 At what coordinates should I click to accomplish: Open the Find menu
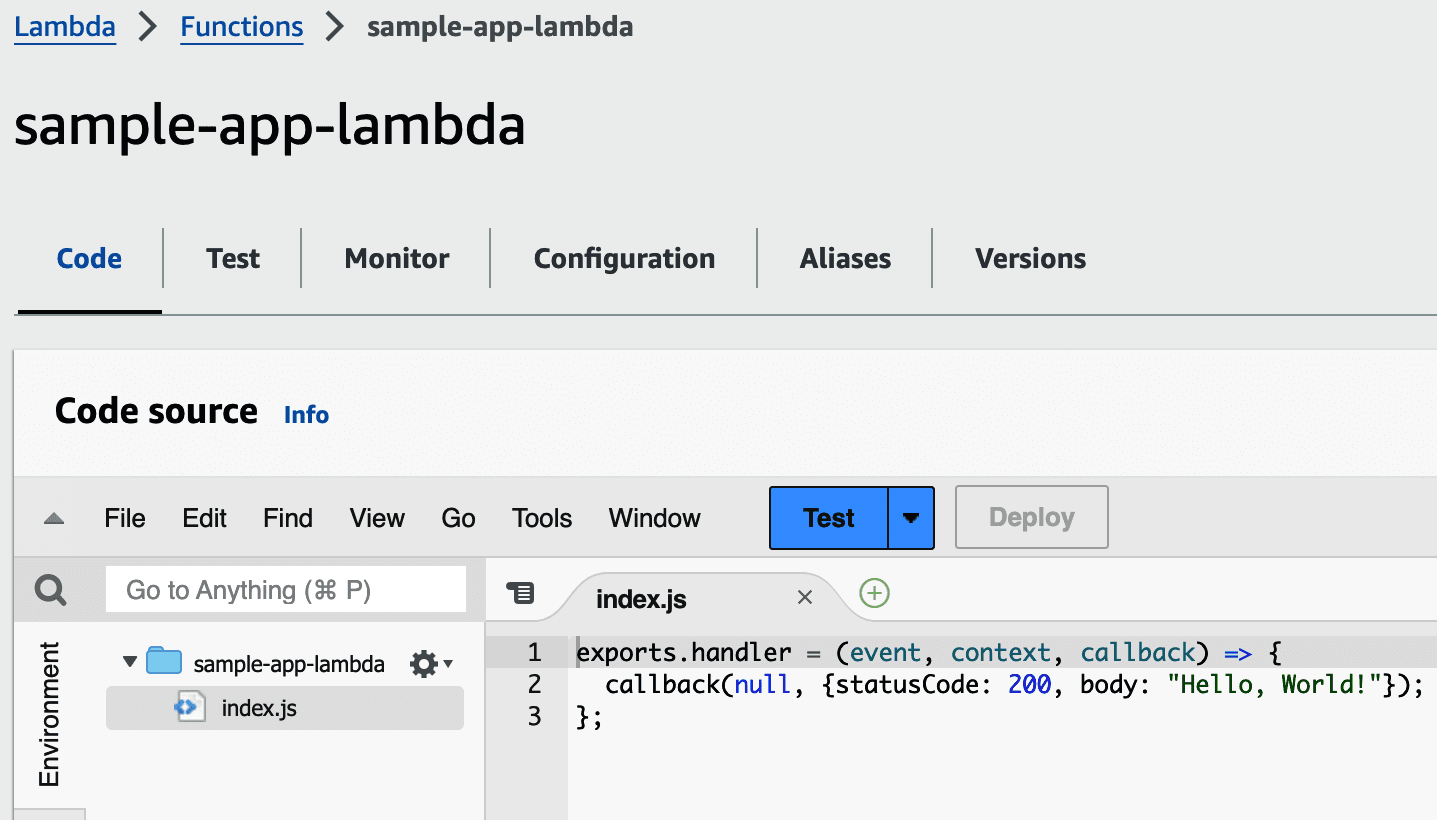[288, 518]
